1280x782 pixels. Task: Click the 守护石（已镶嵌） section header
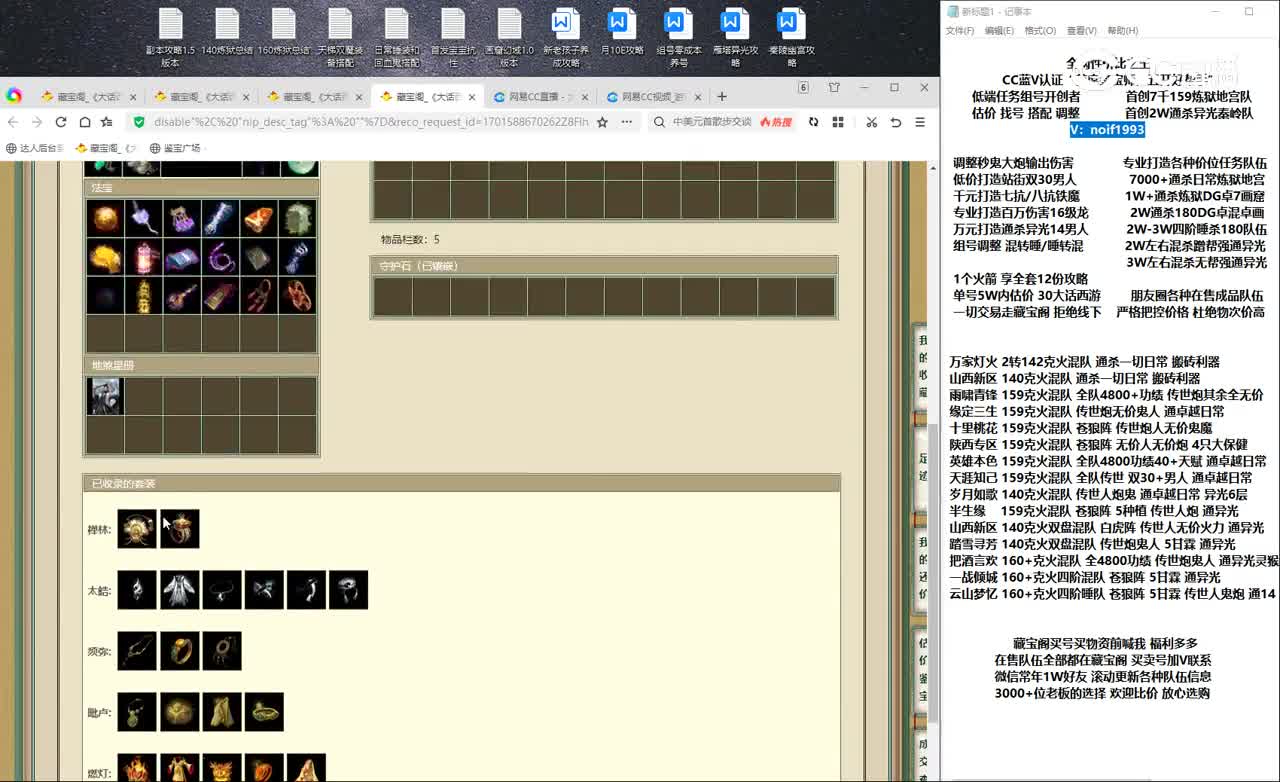[604, 266]
